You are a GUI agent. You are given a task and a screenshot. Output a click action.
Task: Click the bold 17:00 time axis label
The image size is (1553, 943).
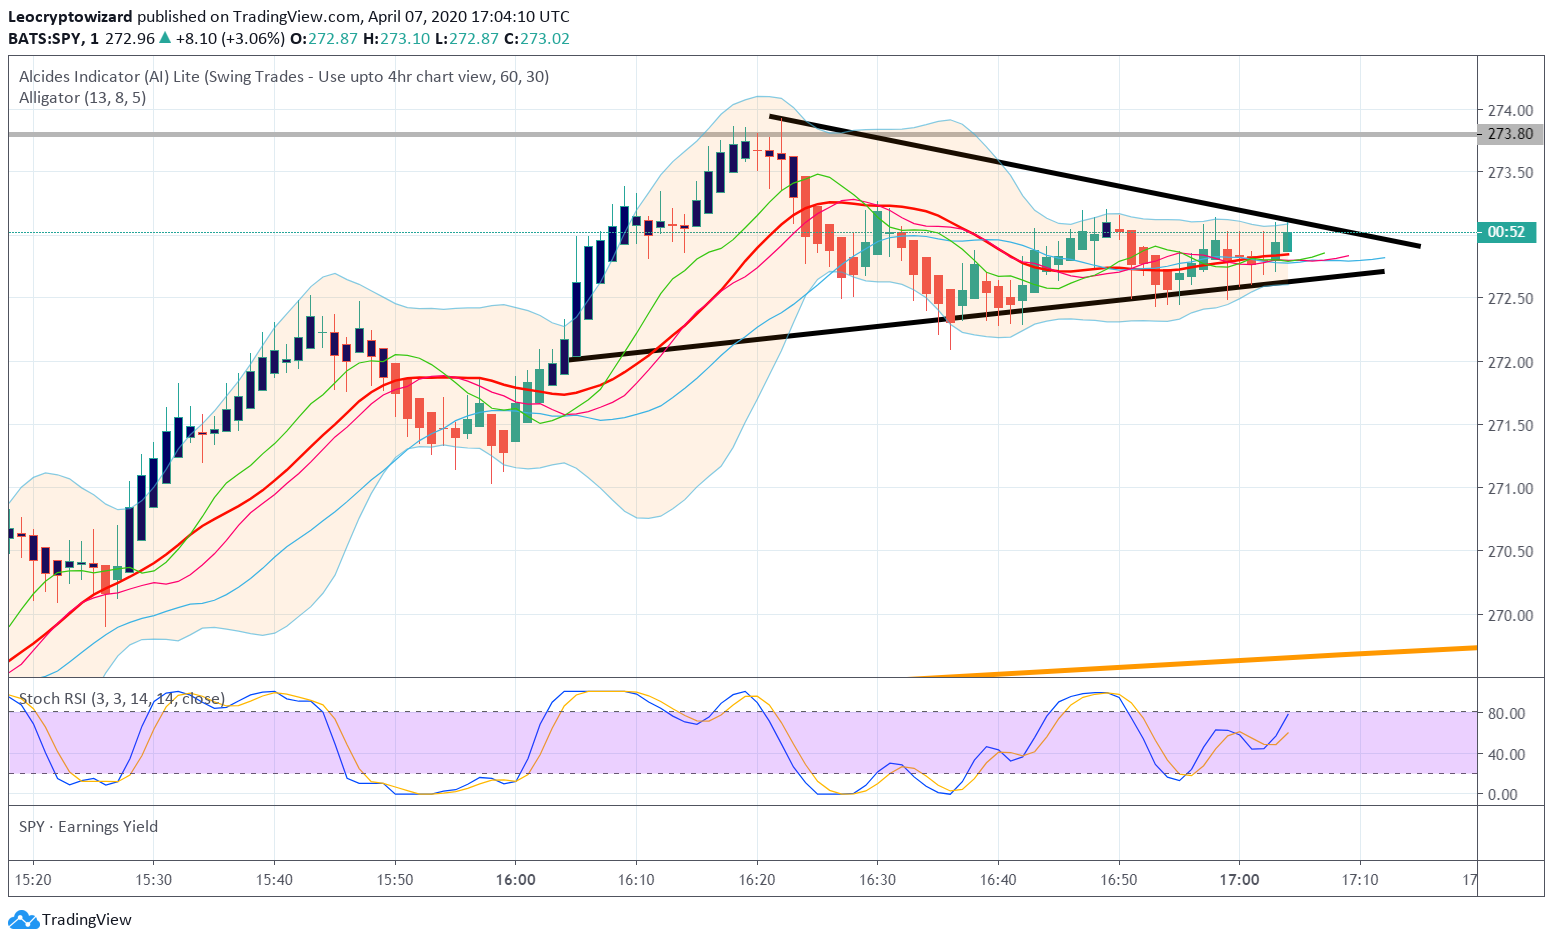click(1239, 880)
